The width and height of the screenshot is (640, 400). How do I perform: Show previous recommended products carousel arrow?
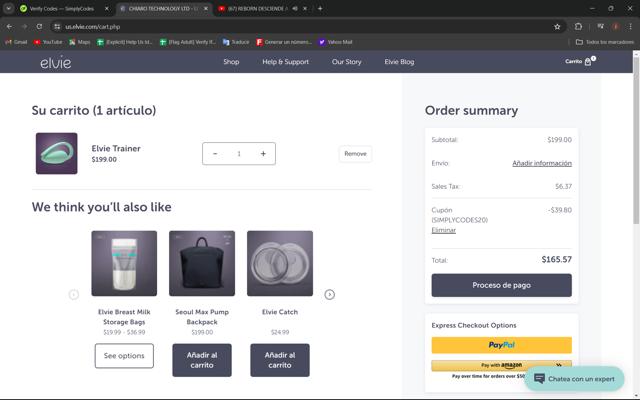(73, 294)
